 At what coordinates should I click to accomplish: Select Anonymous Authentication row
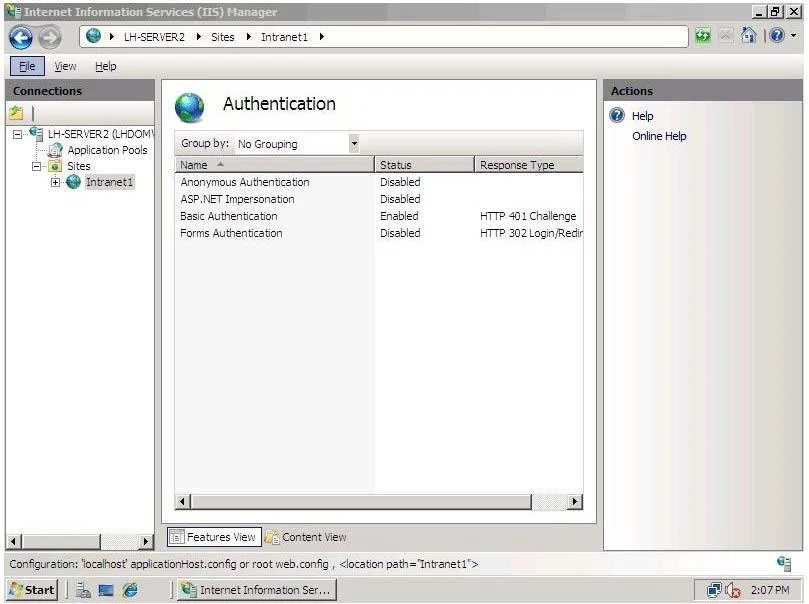pyautogui.click(x=379, y=182)
